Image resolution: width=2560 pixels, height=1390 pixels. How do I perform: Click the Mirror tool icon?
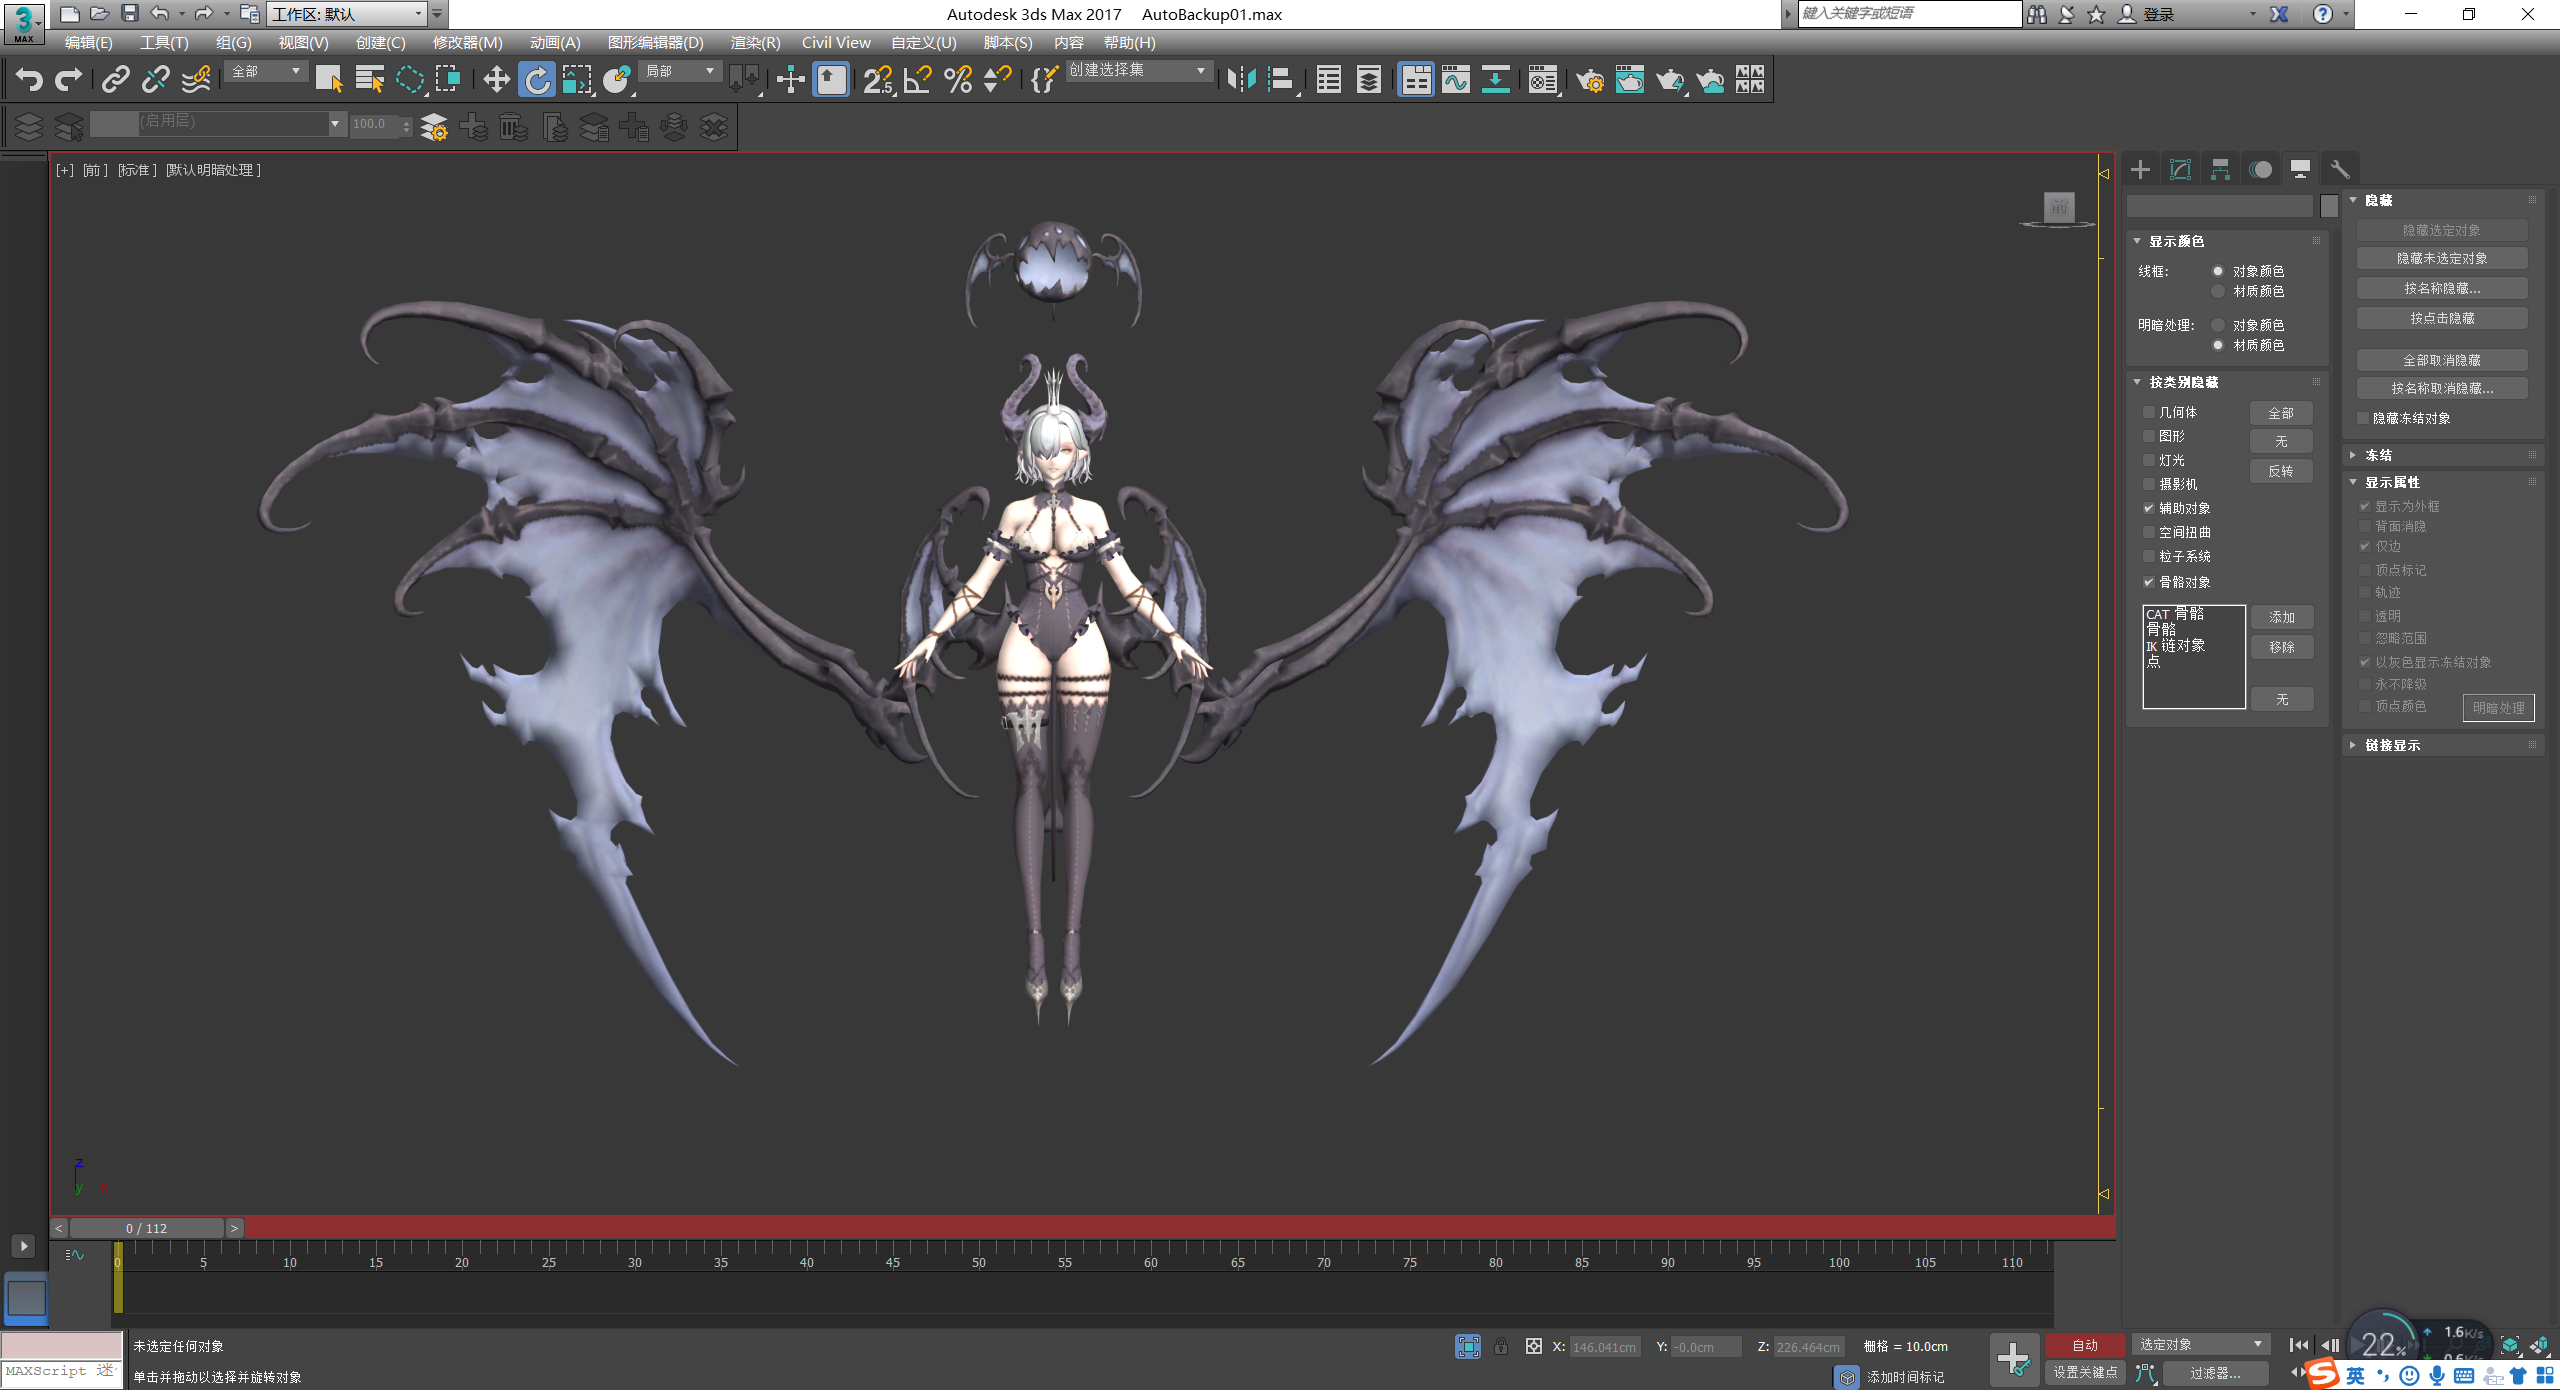(x=1241, y=79)
